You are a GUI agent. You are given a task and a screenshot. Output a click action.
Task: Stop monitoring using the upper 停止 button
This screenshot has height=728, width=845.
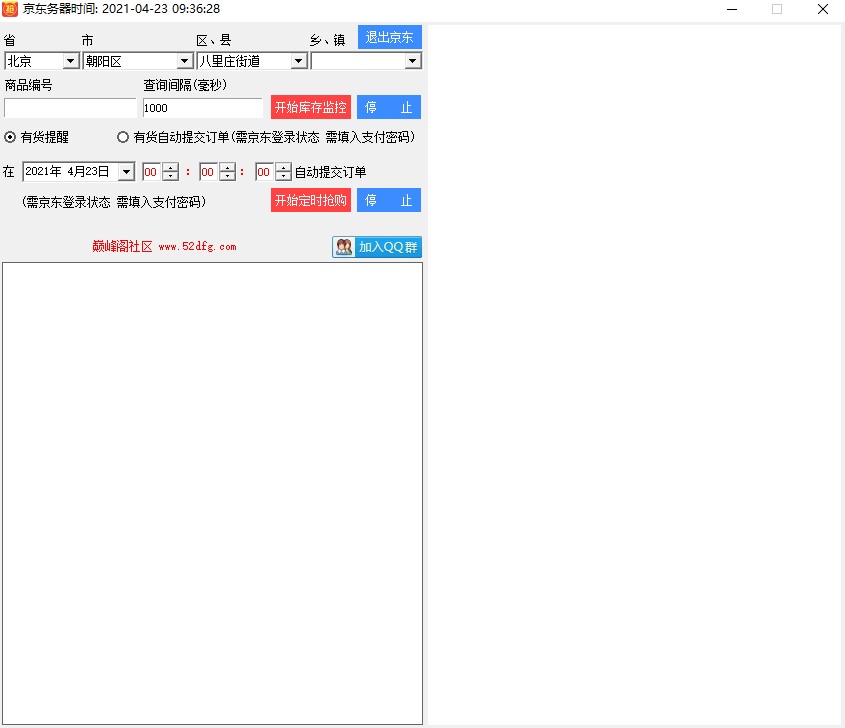pyautogui.click(x=389, y=107)
